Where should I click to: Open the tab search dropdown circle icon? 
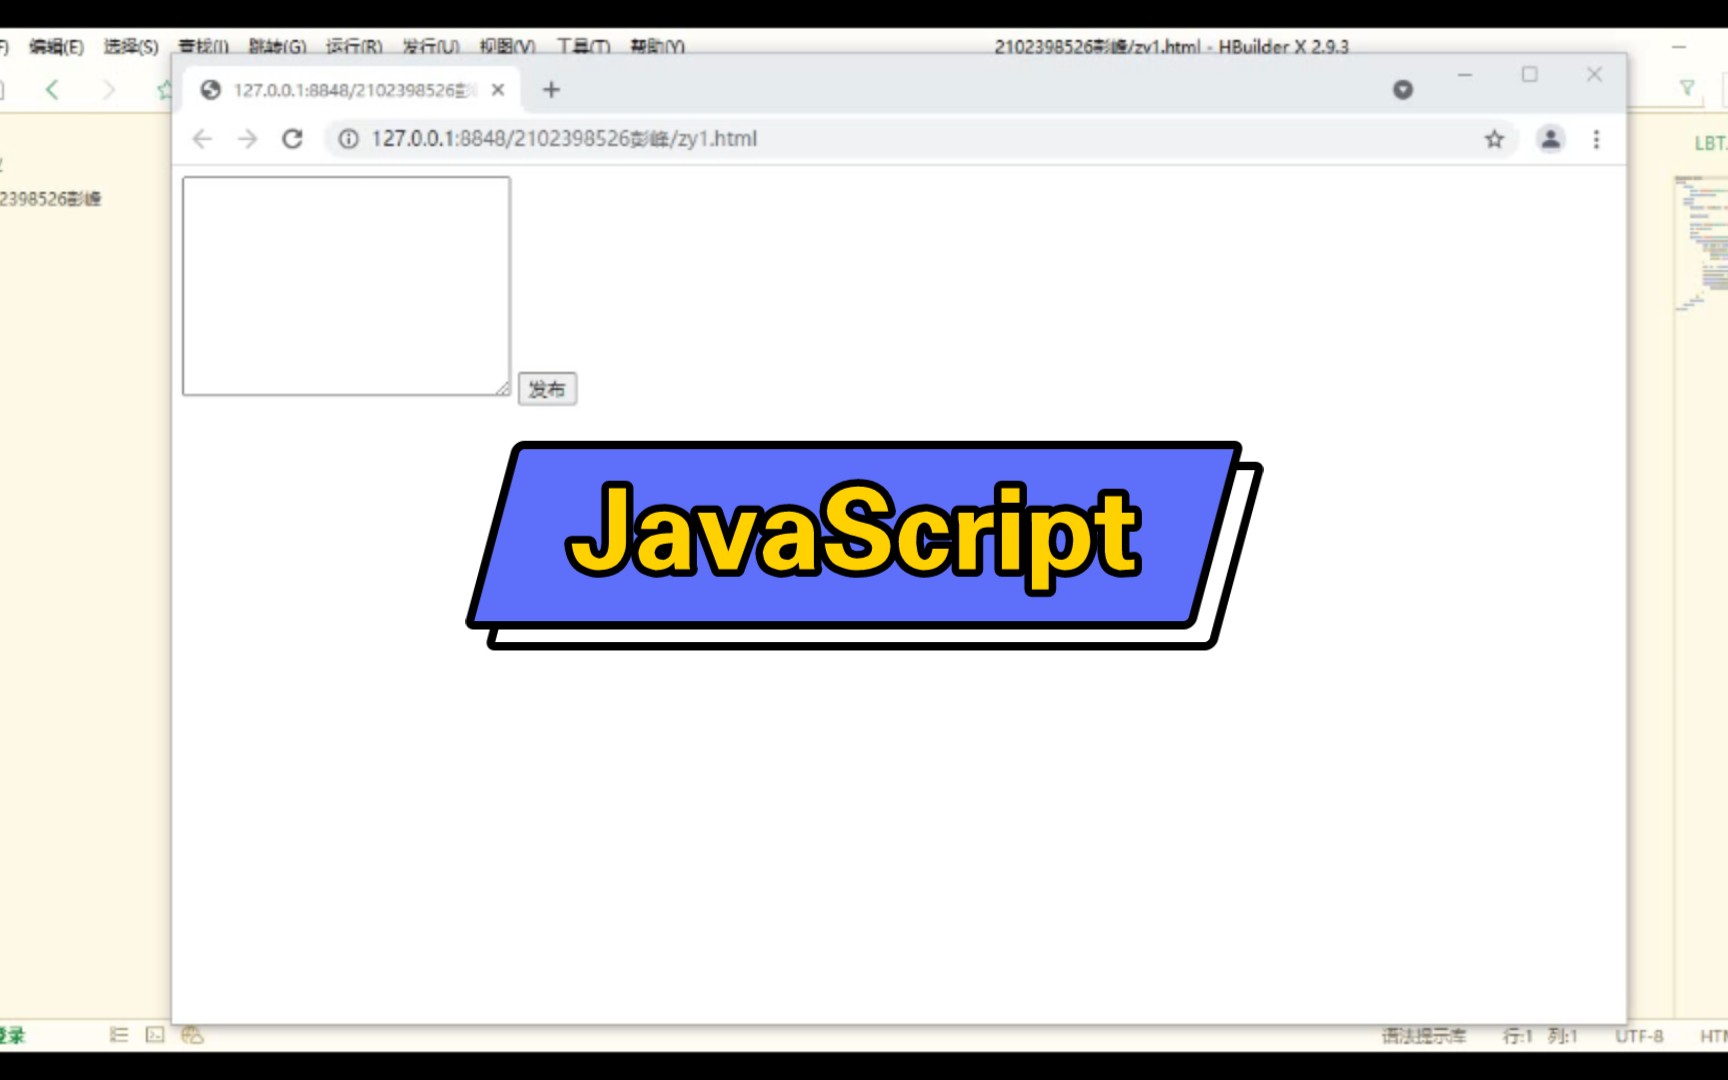coord(1403,90)
